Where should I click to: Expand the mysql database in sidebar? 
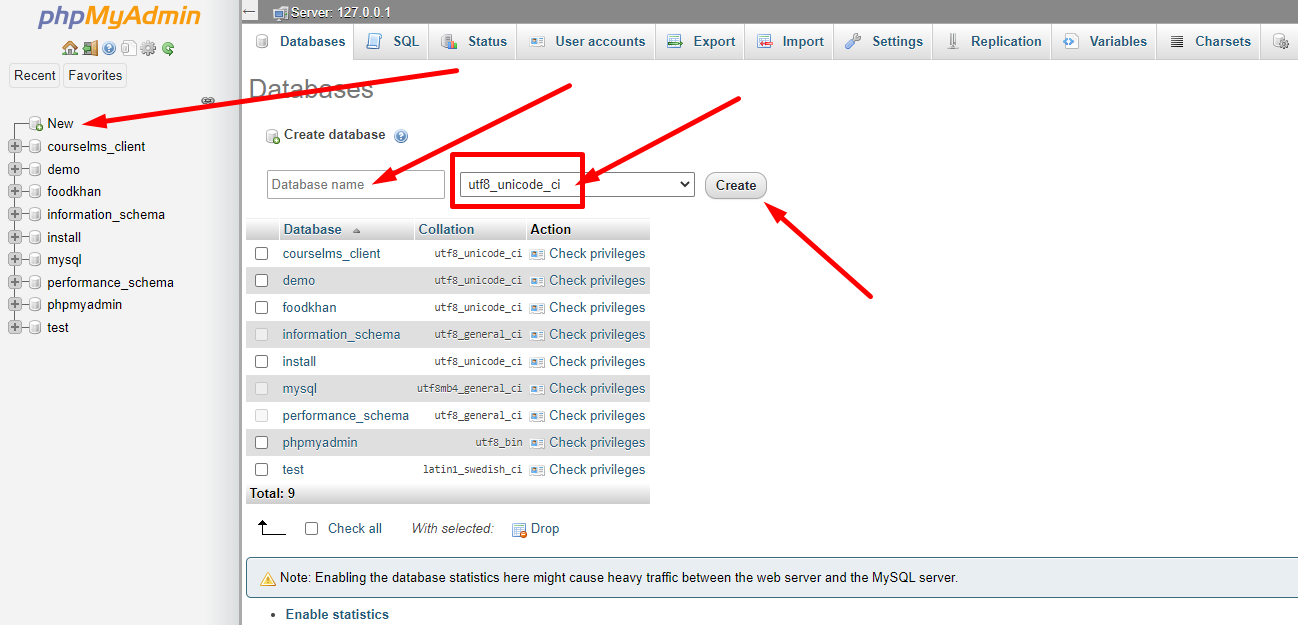15,259
